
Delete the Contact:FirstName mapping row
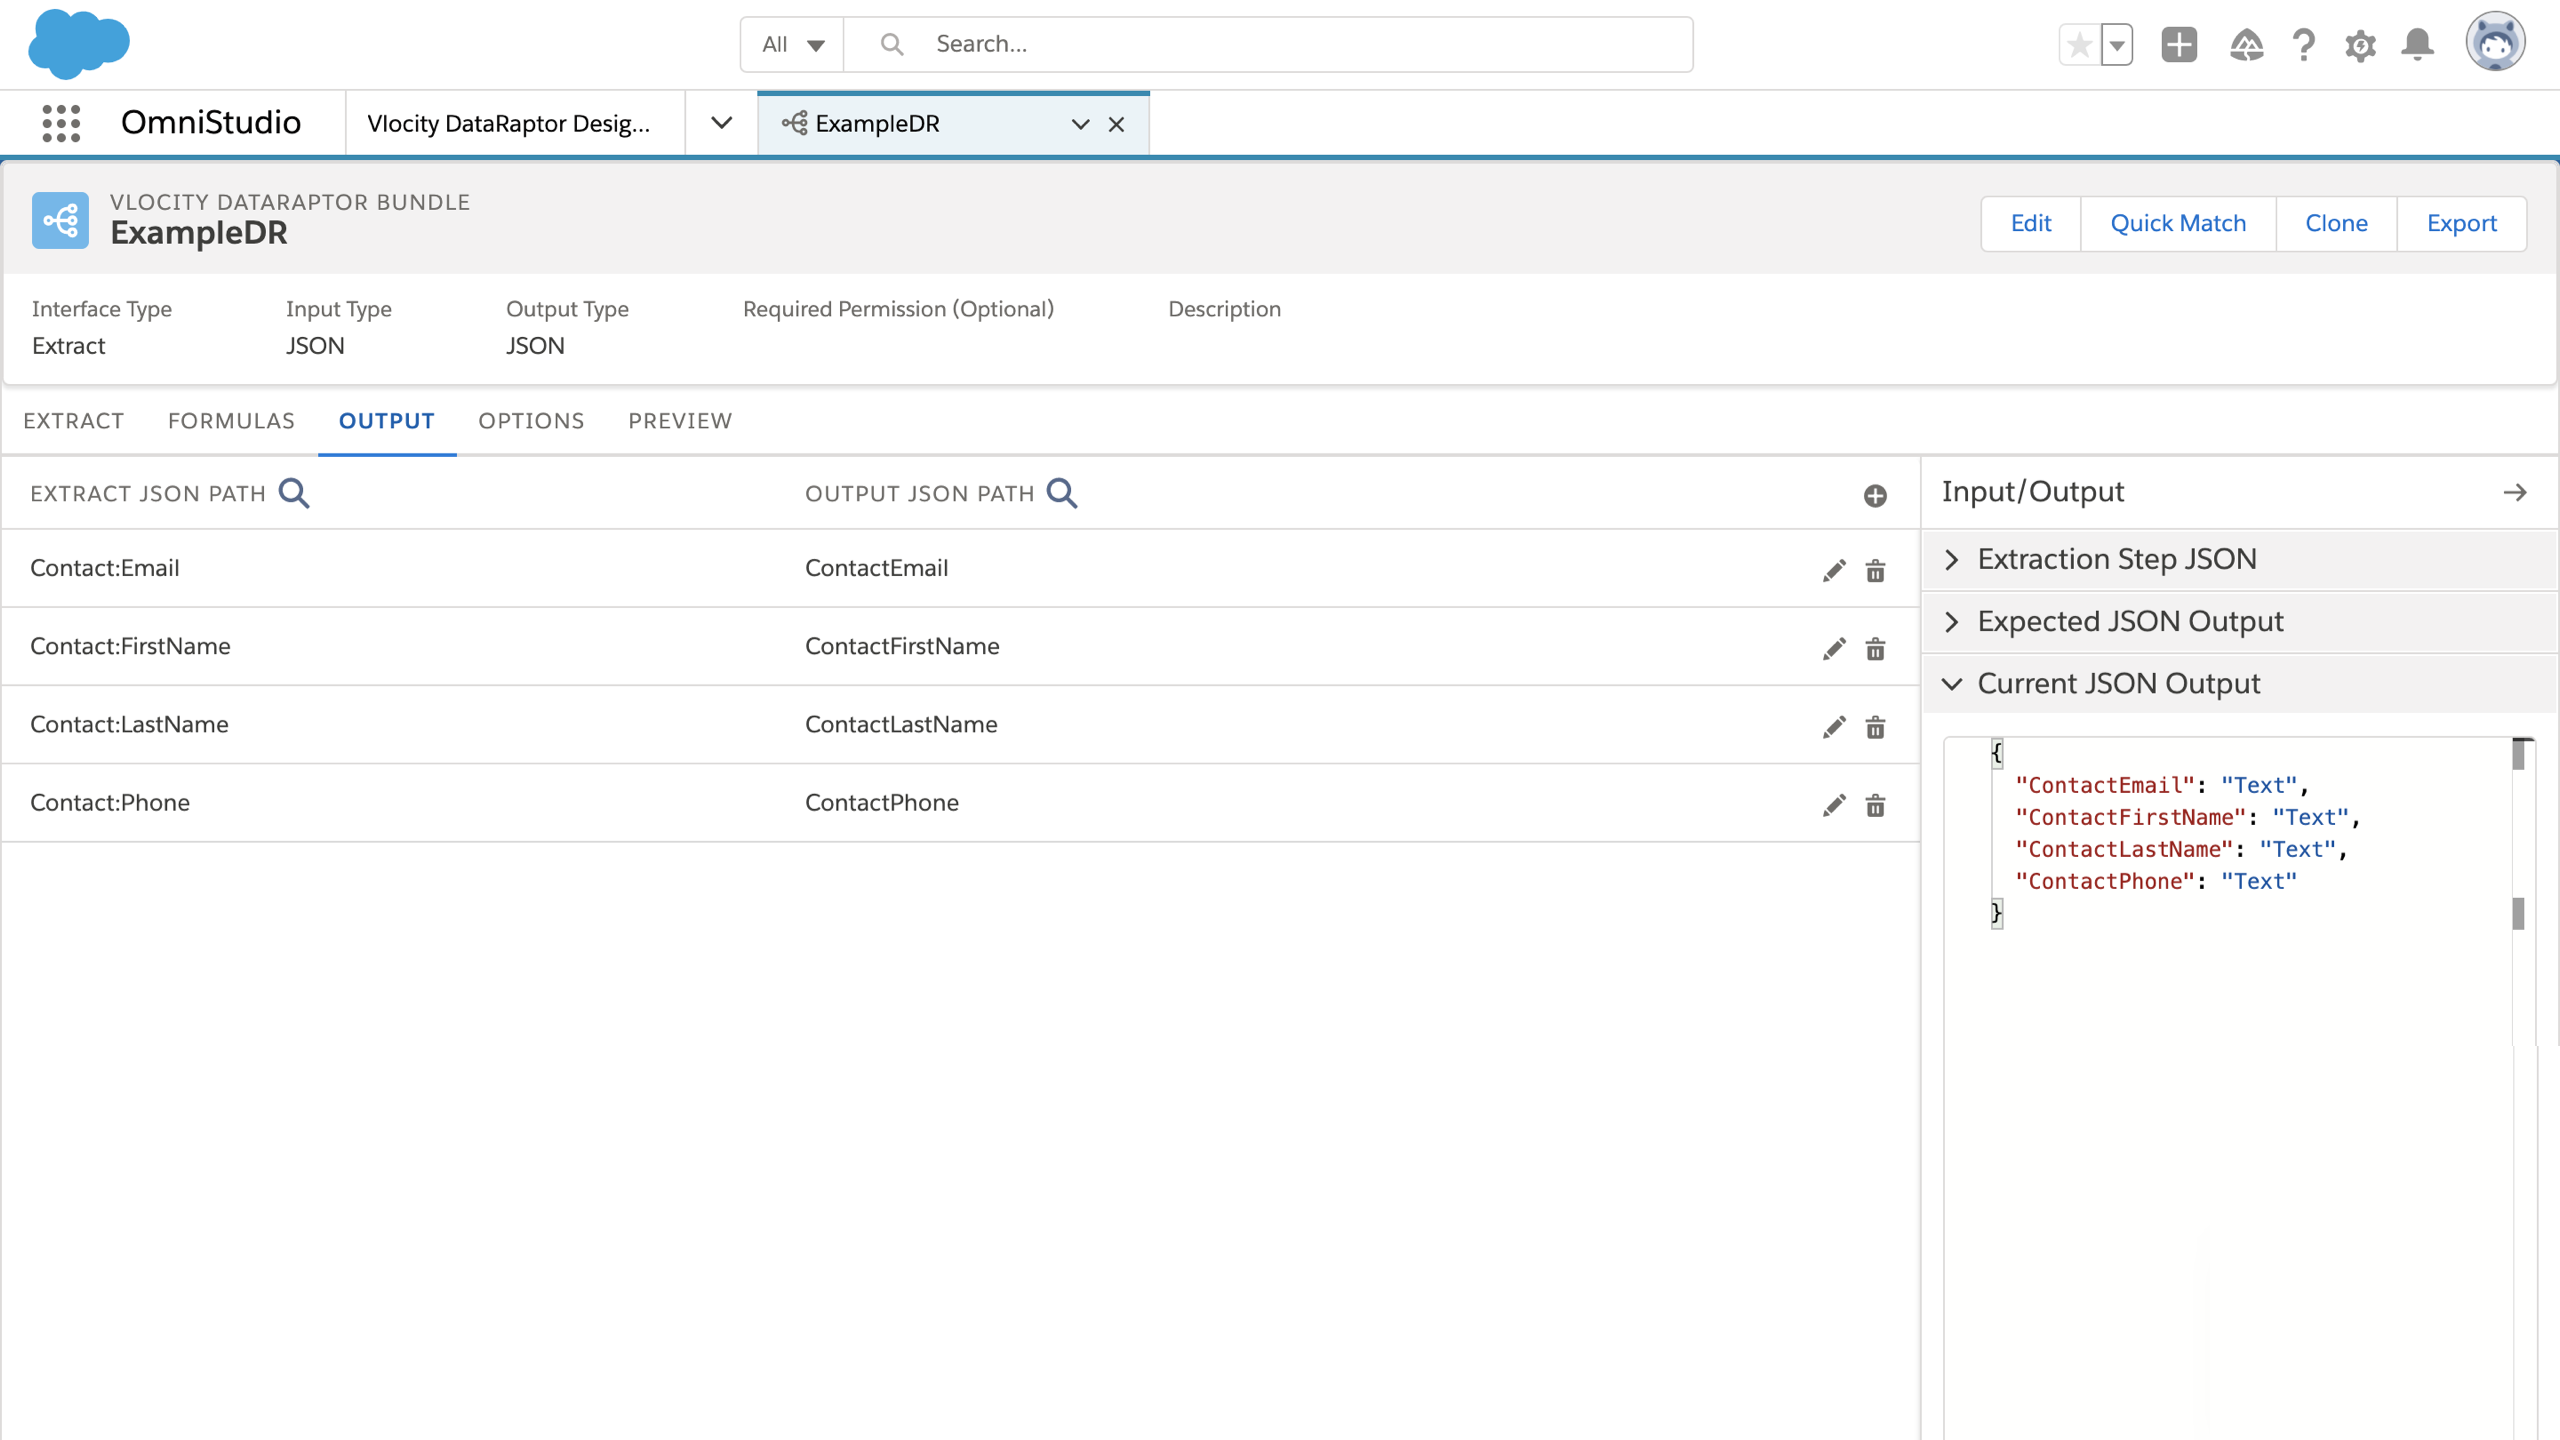pyautogui.click(x=1875, y=649)
